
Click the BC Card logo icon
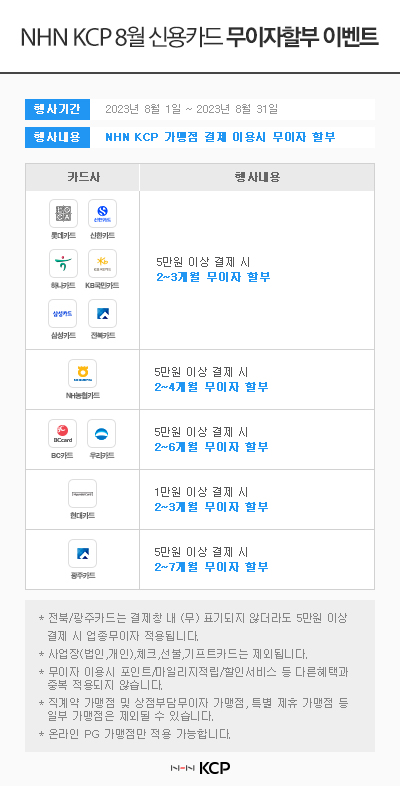63,434
